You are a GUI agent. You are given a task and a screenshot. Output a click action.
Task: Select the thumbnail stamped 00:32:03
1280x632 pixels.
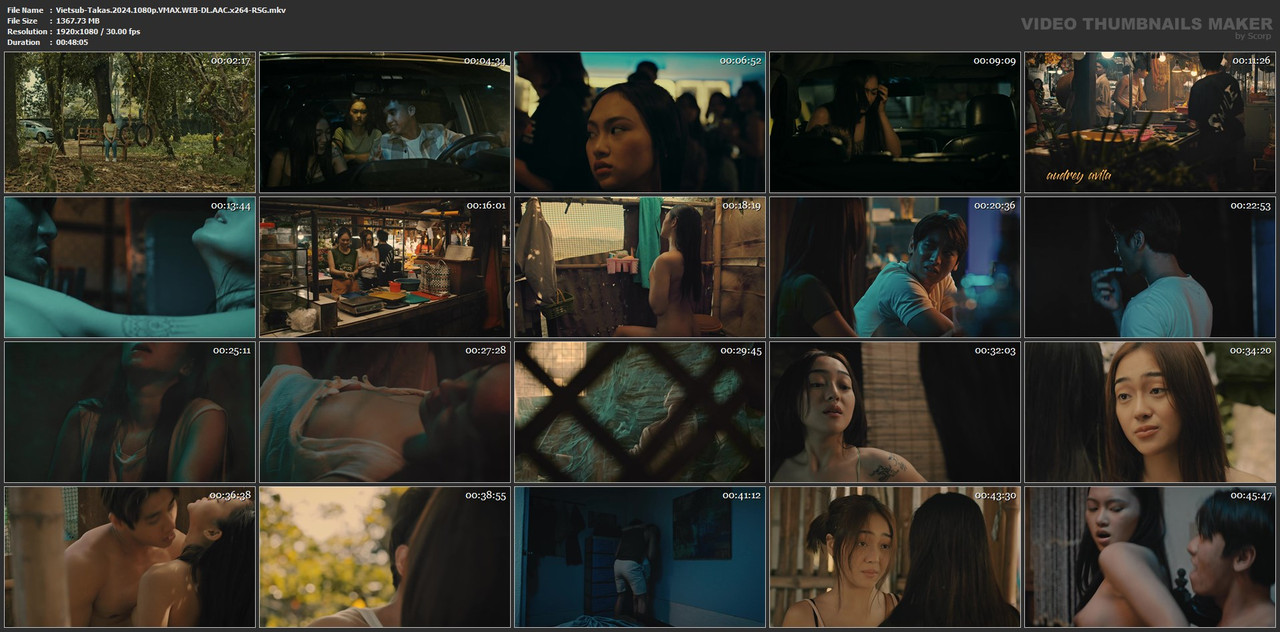(895, 412)
